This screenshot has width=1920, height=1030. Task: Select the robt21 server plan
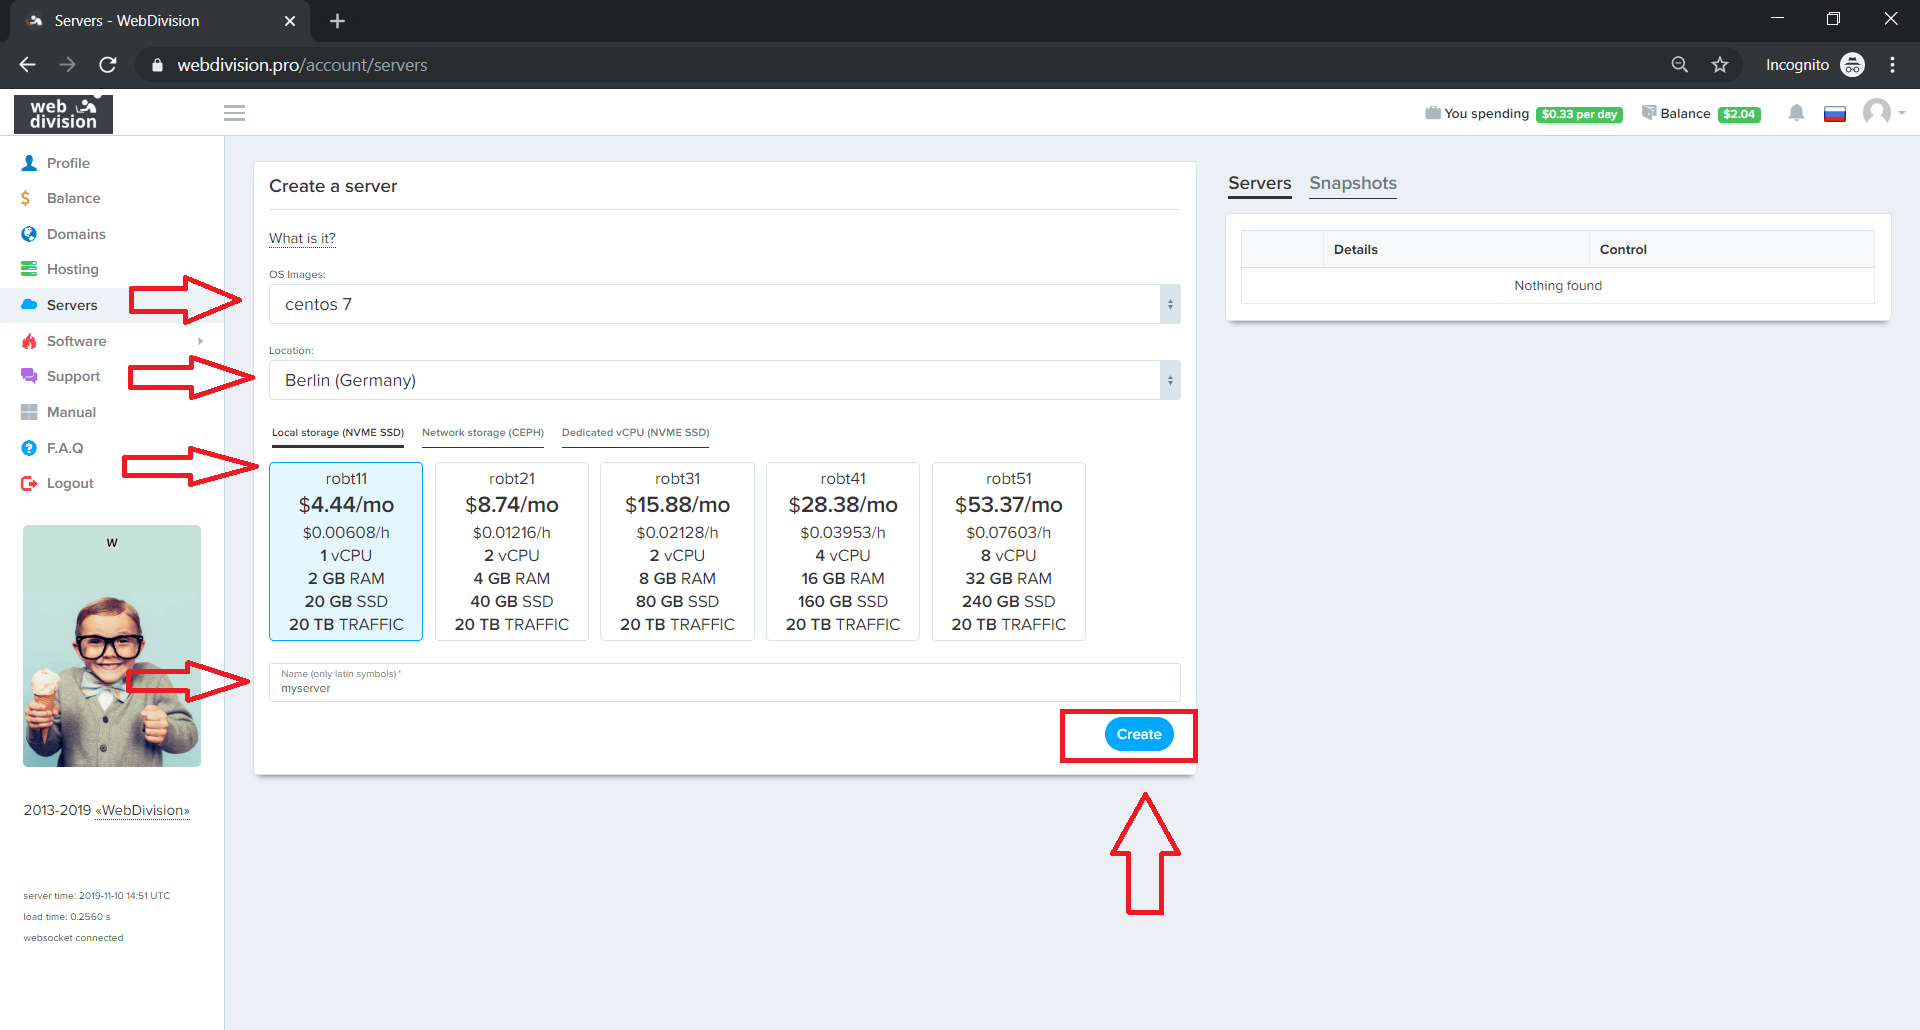coord(511,551)
